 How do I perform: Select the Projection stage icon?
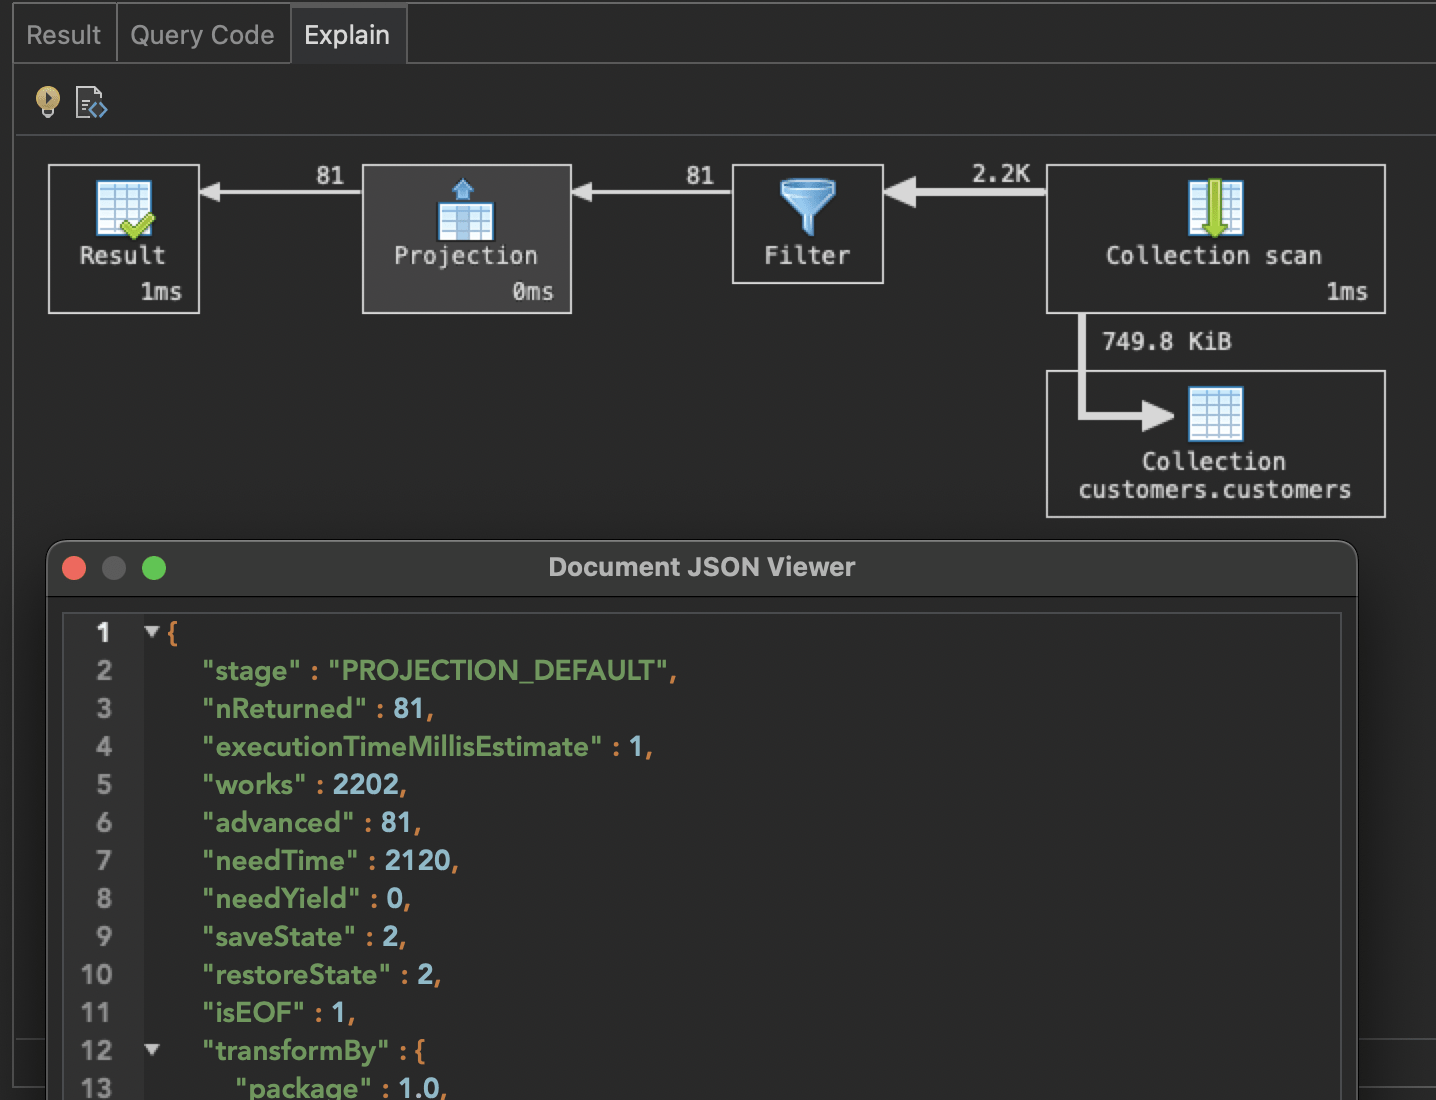(x=465, y=210)
